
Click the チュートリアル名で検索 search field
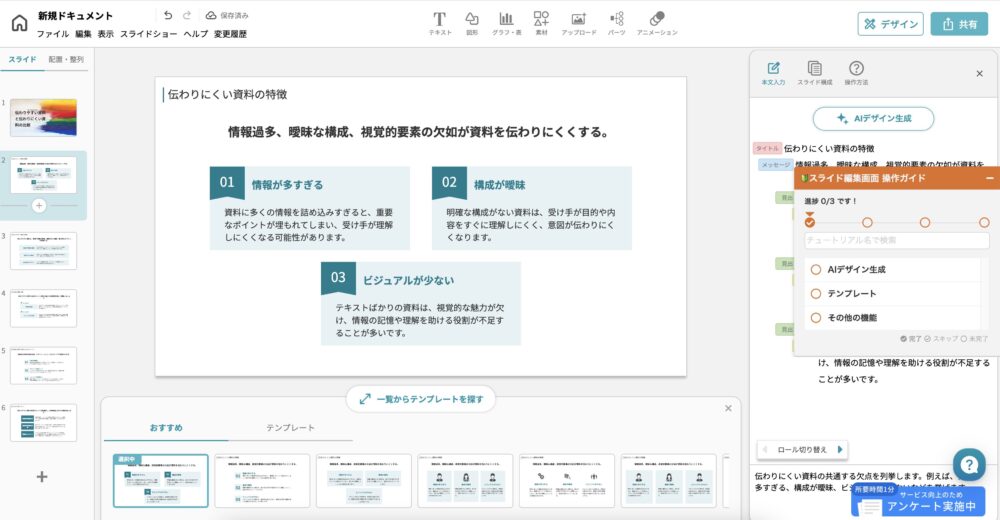(896, 240)
